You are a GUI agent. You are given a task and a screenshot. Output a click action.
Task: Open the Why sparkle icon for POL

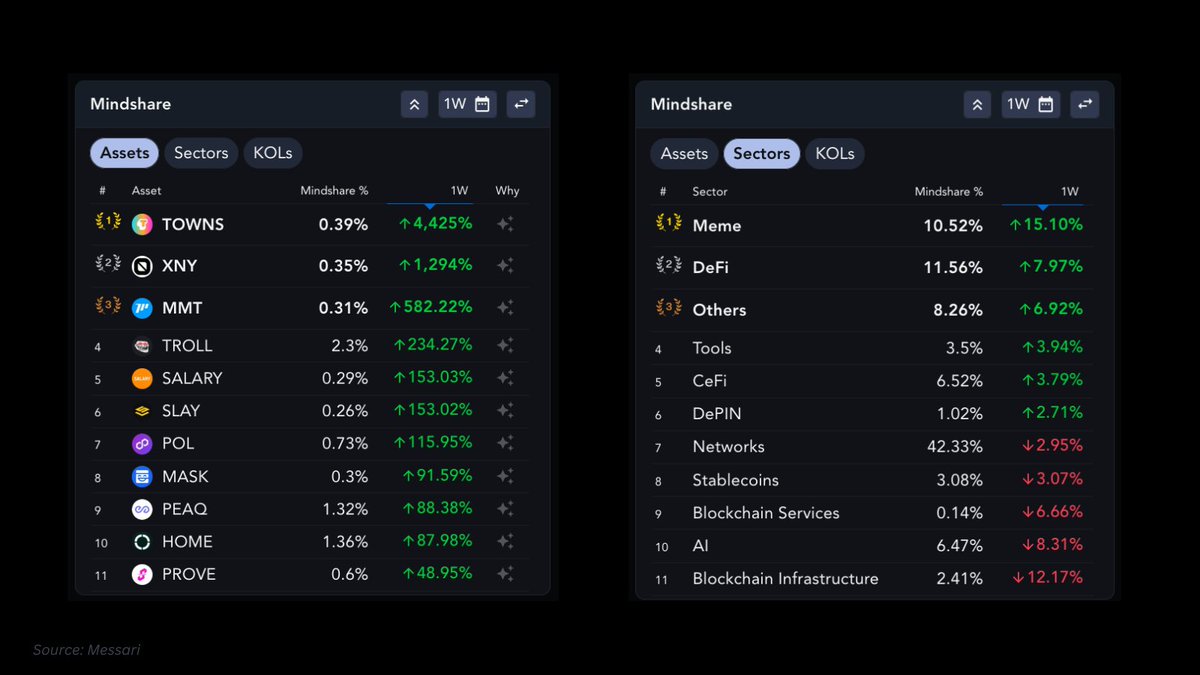(x=506, y=443)
